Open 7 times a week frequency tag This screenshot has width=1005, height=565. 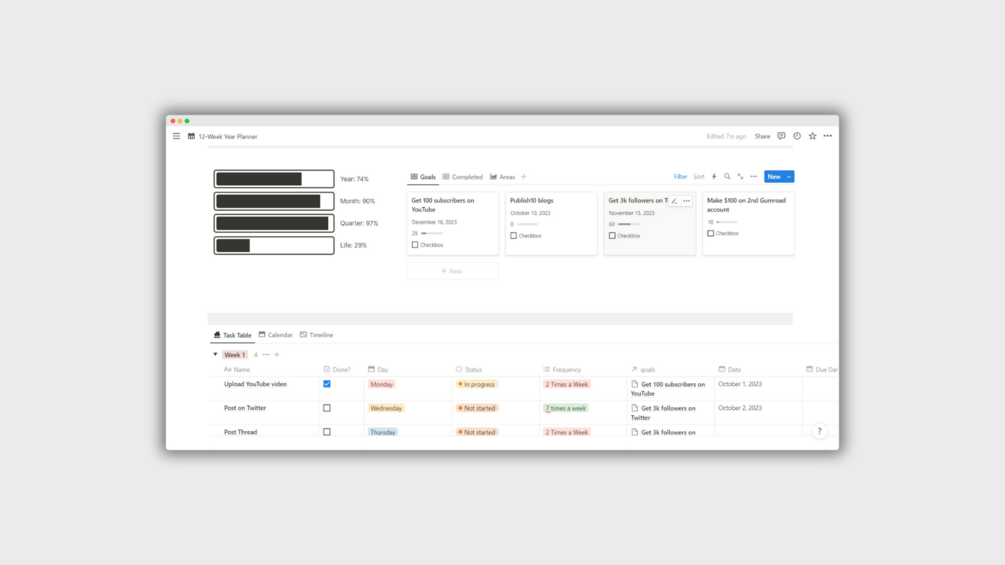[565, 408]
